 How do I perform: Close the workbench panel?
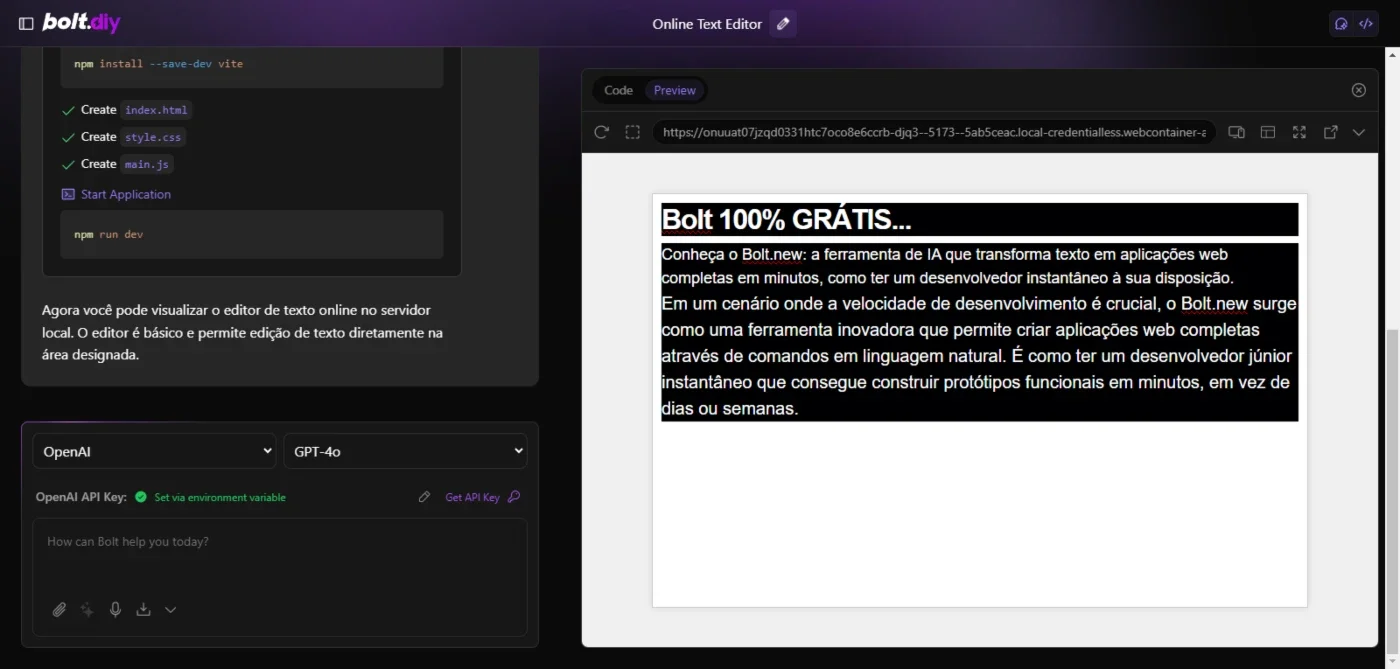(1358, 90)
